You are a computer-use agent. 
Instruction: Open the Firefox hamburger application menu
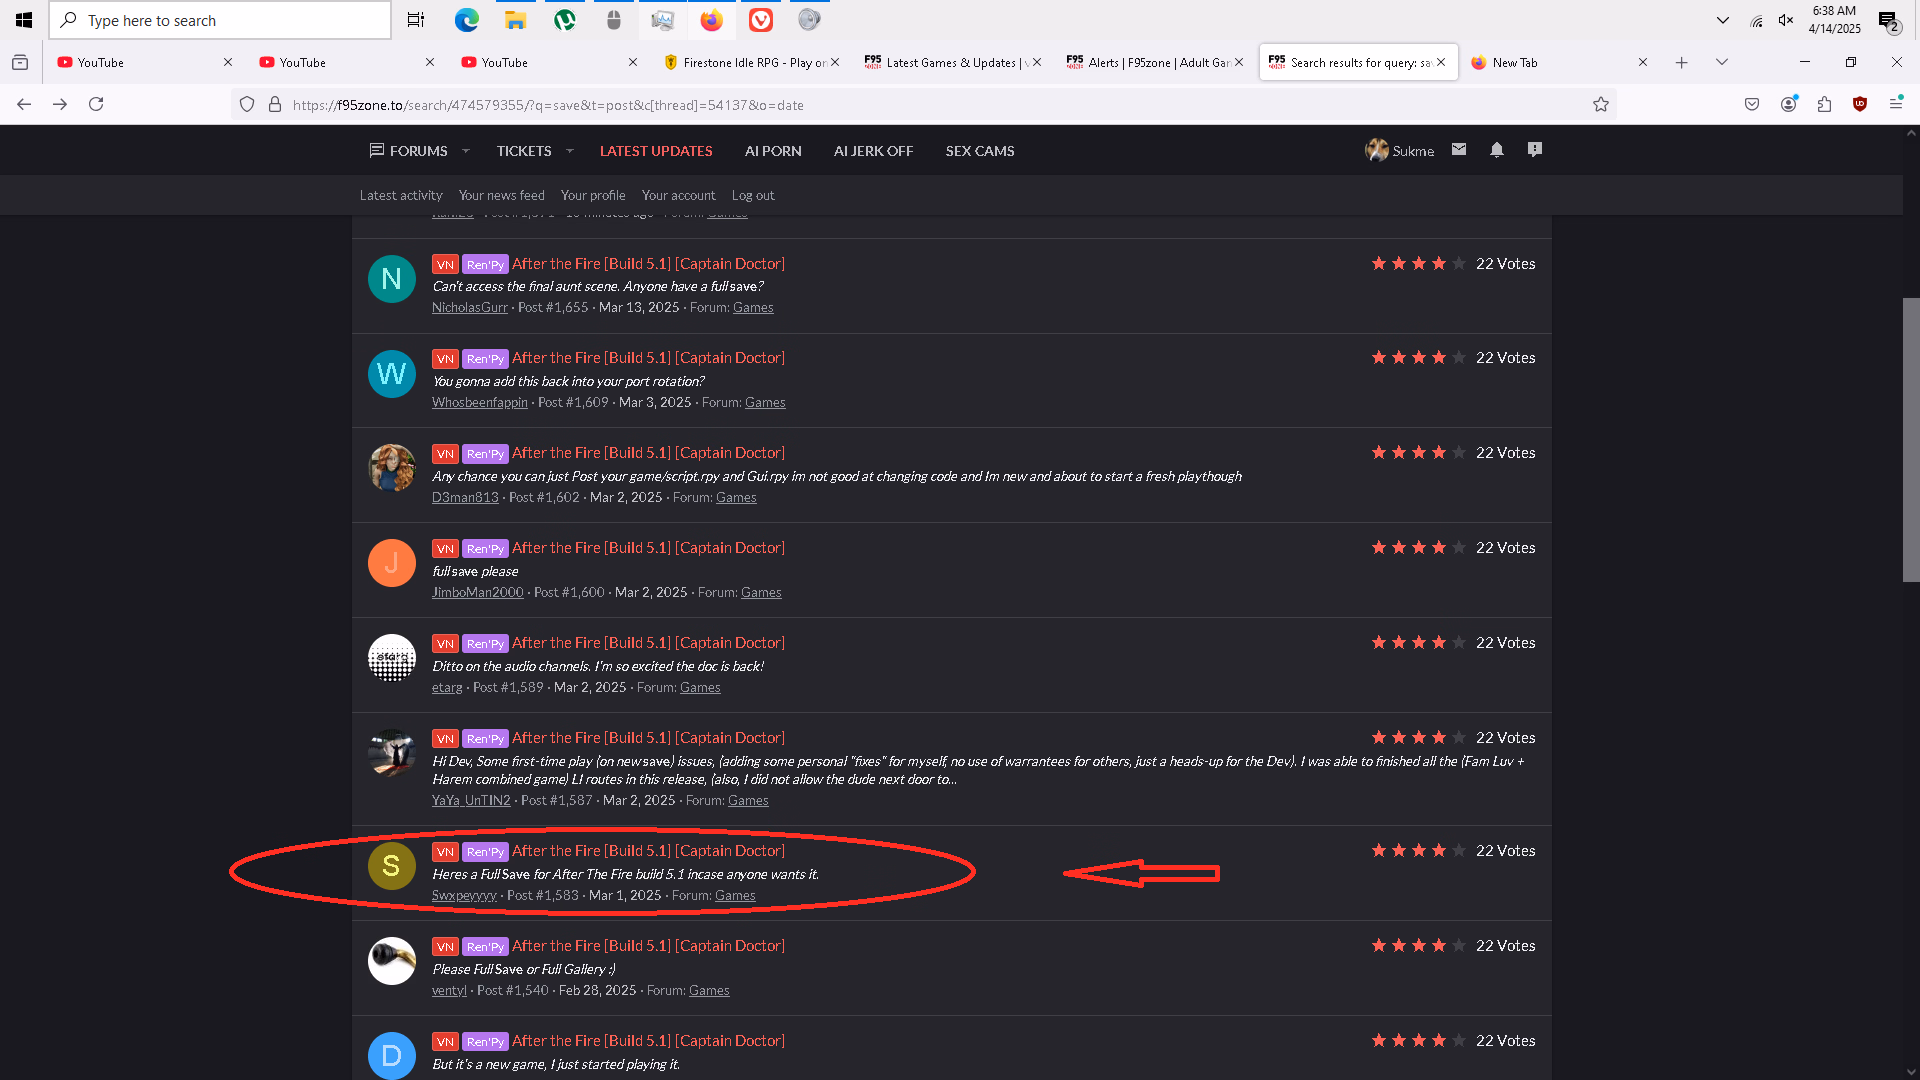point(1896,104)
